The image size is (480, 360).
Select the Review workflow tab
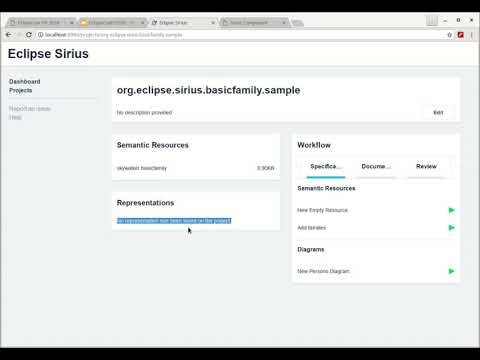tap(426, 167)
